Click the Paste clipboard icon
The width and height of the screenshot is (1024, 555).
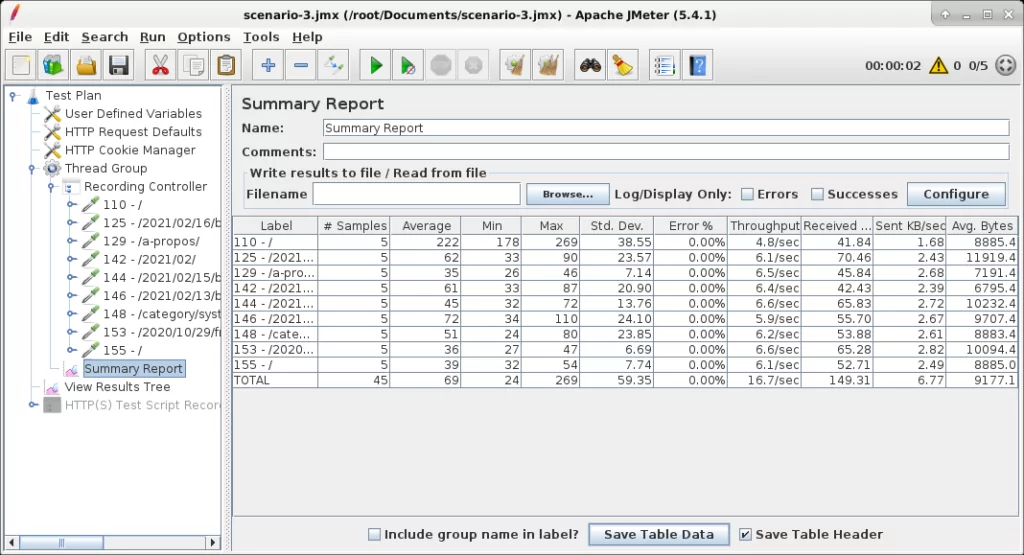tap(226, 65)
